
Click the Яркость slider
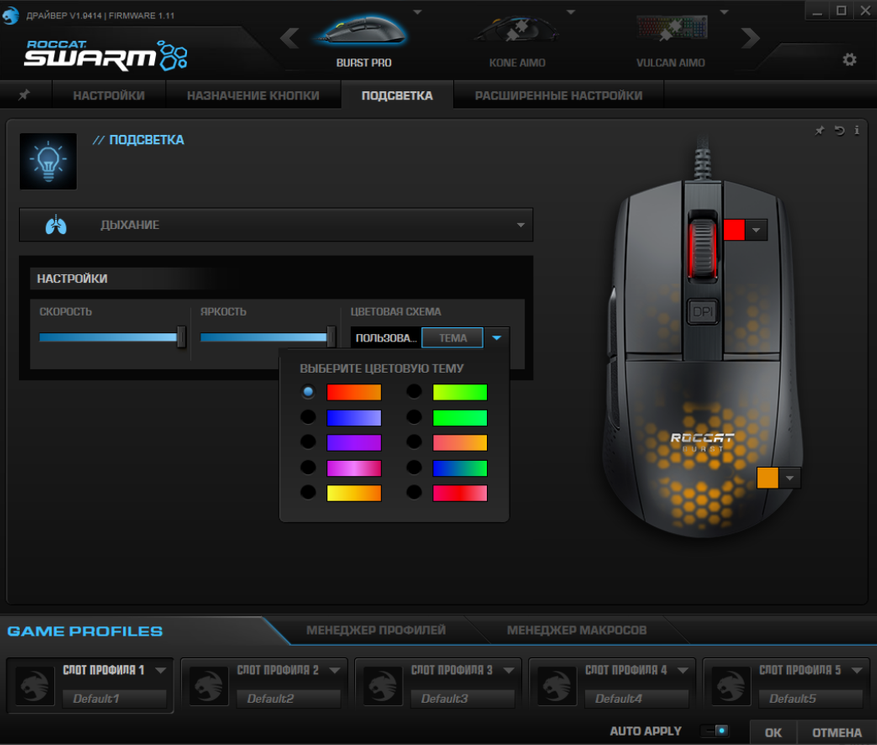[x=267, y=337]
